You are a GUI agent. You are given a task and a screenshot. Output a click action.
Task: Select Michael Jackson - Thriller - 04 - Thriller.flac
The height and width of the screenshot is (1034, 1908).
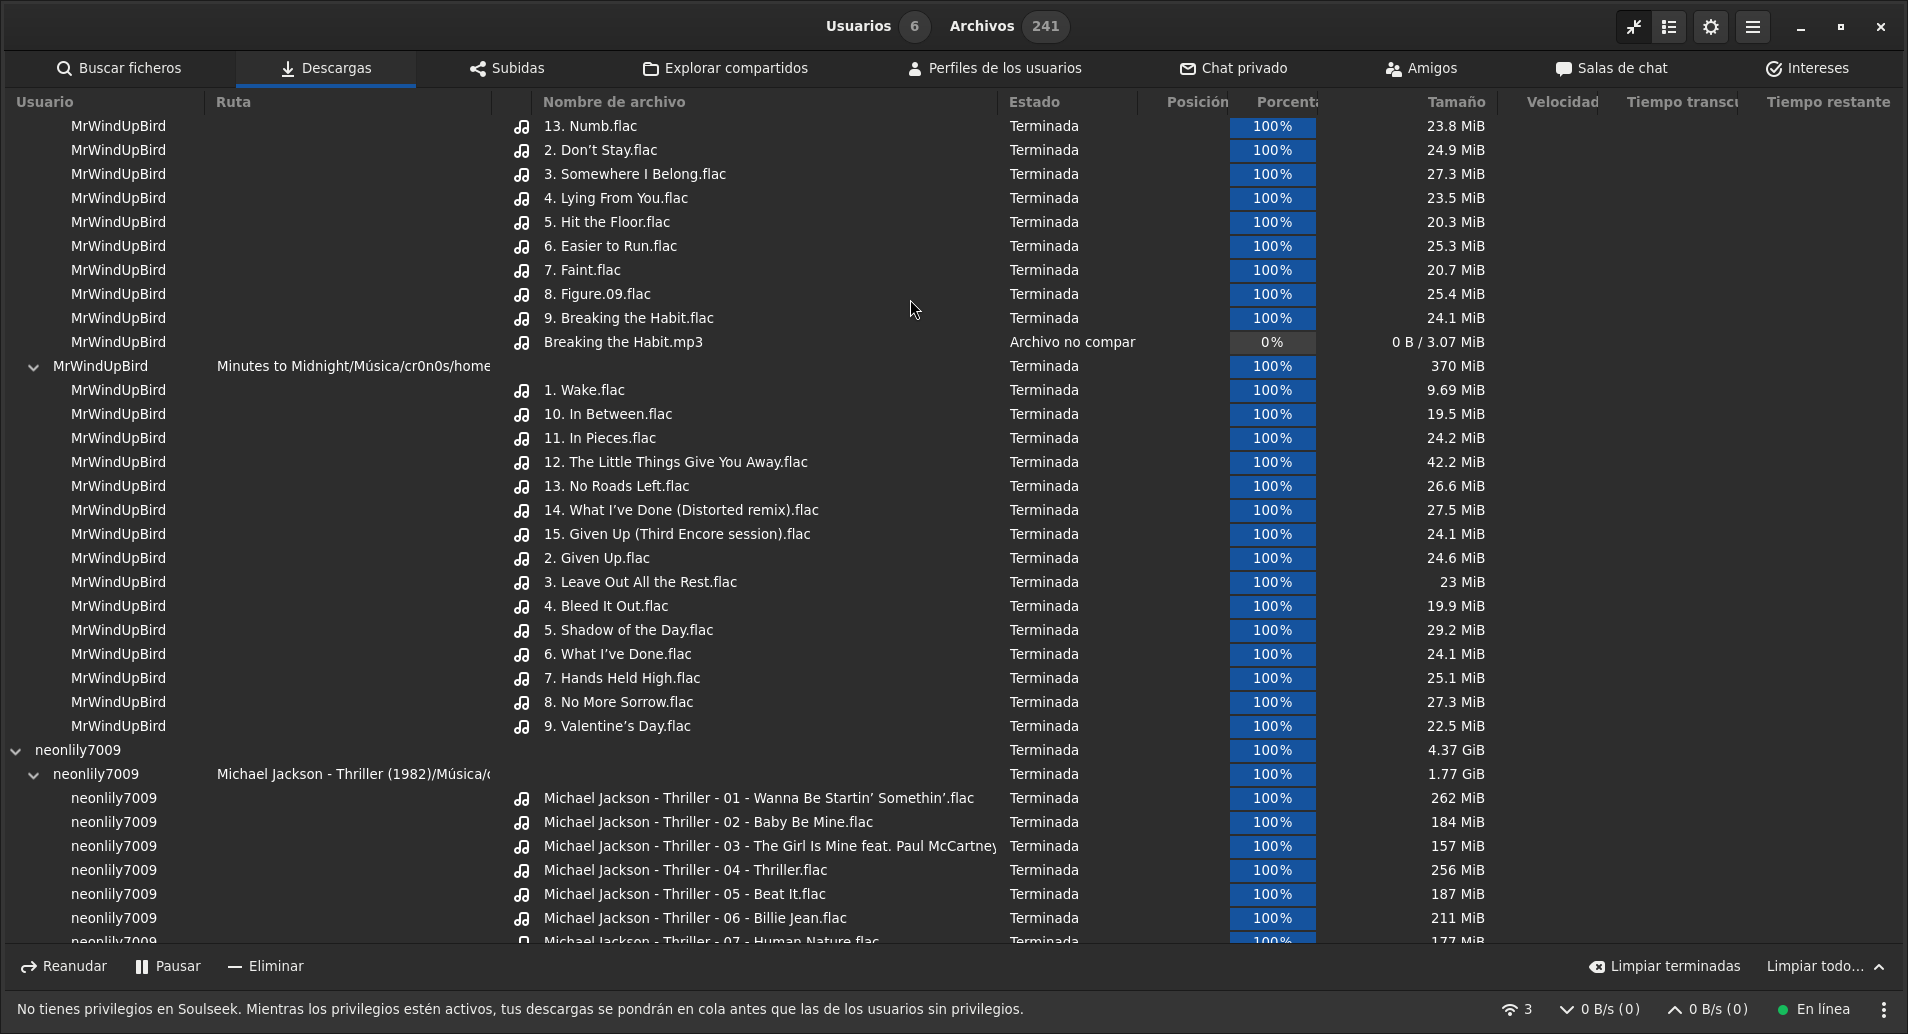954,871
